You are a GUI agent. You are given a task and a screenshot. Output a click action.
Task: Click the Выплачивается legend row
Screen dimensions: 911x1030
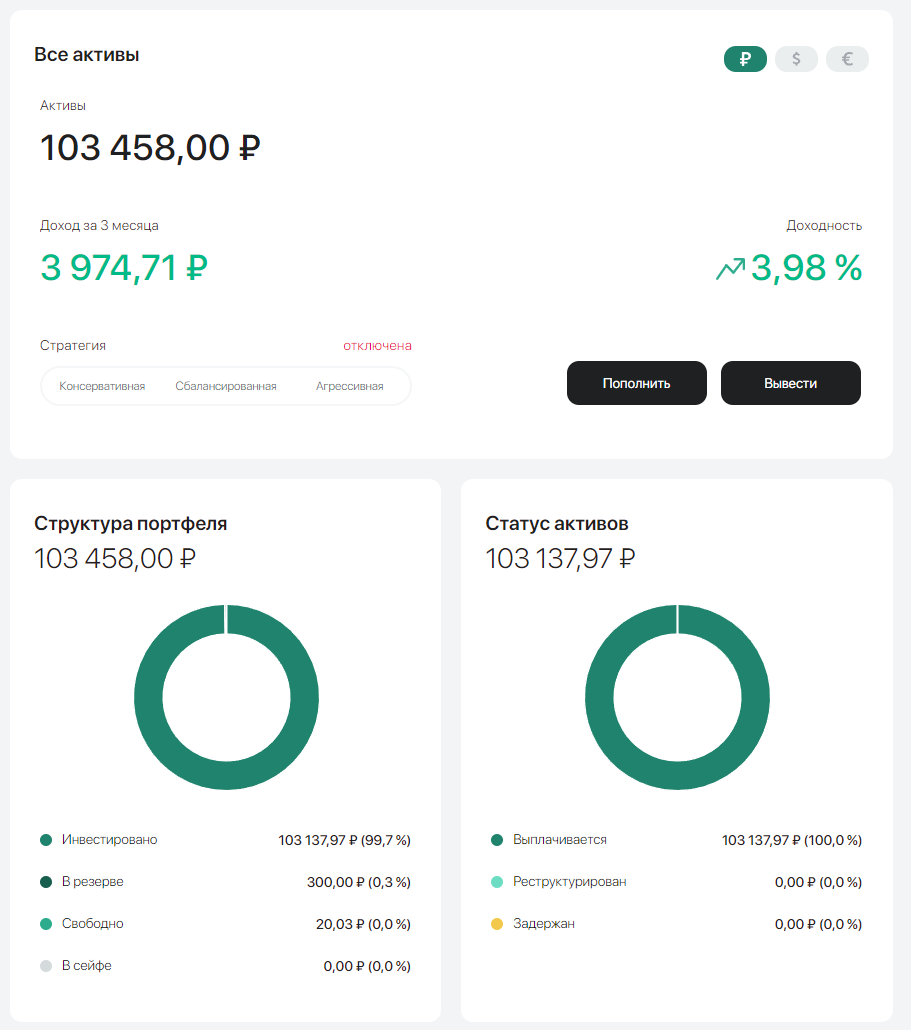point(552,840)
